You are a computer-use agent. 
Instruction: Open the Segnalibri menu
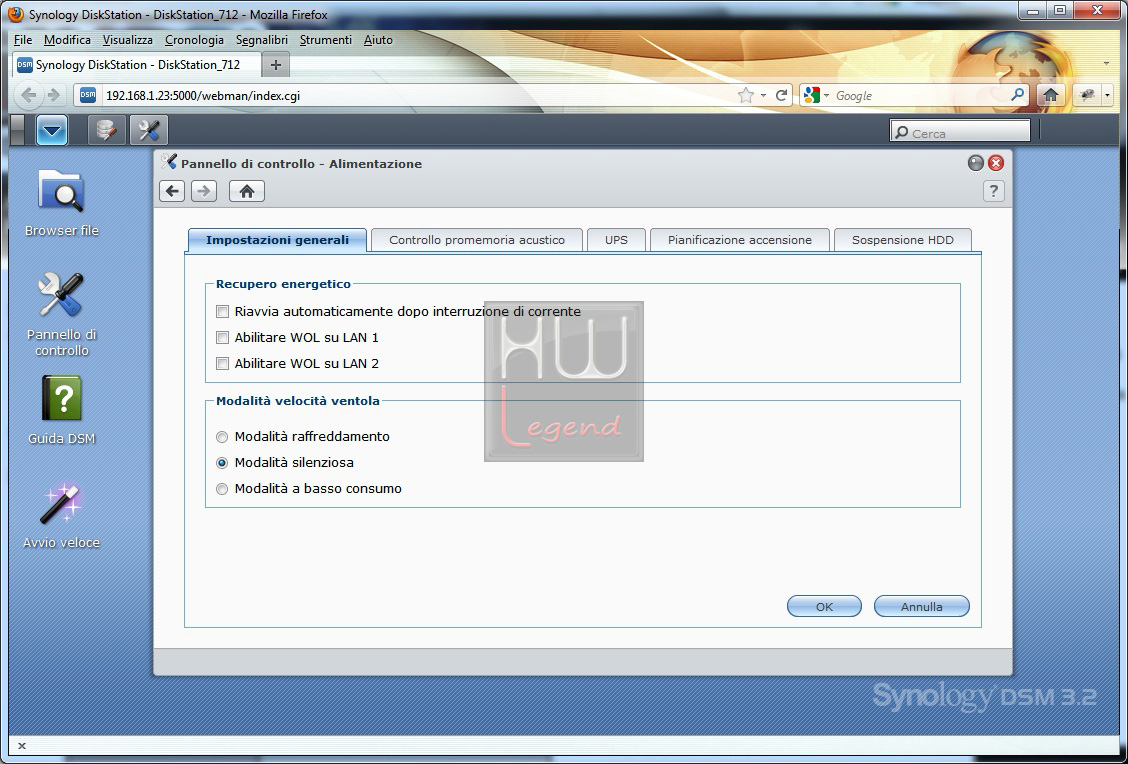(x=262, y=40)
